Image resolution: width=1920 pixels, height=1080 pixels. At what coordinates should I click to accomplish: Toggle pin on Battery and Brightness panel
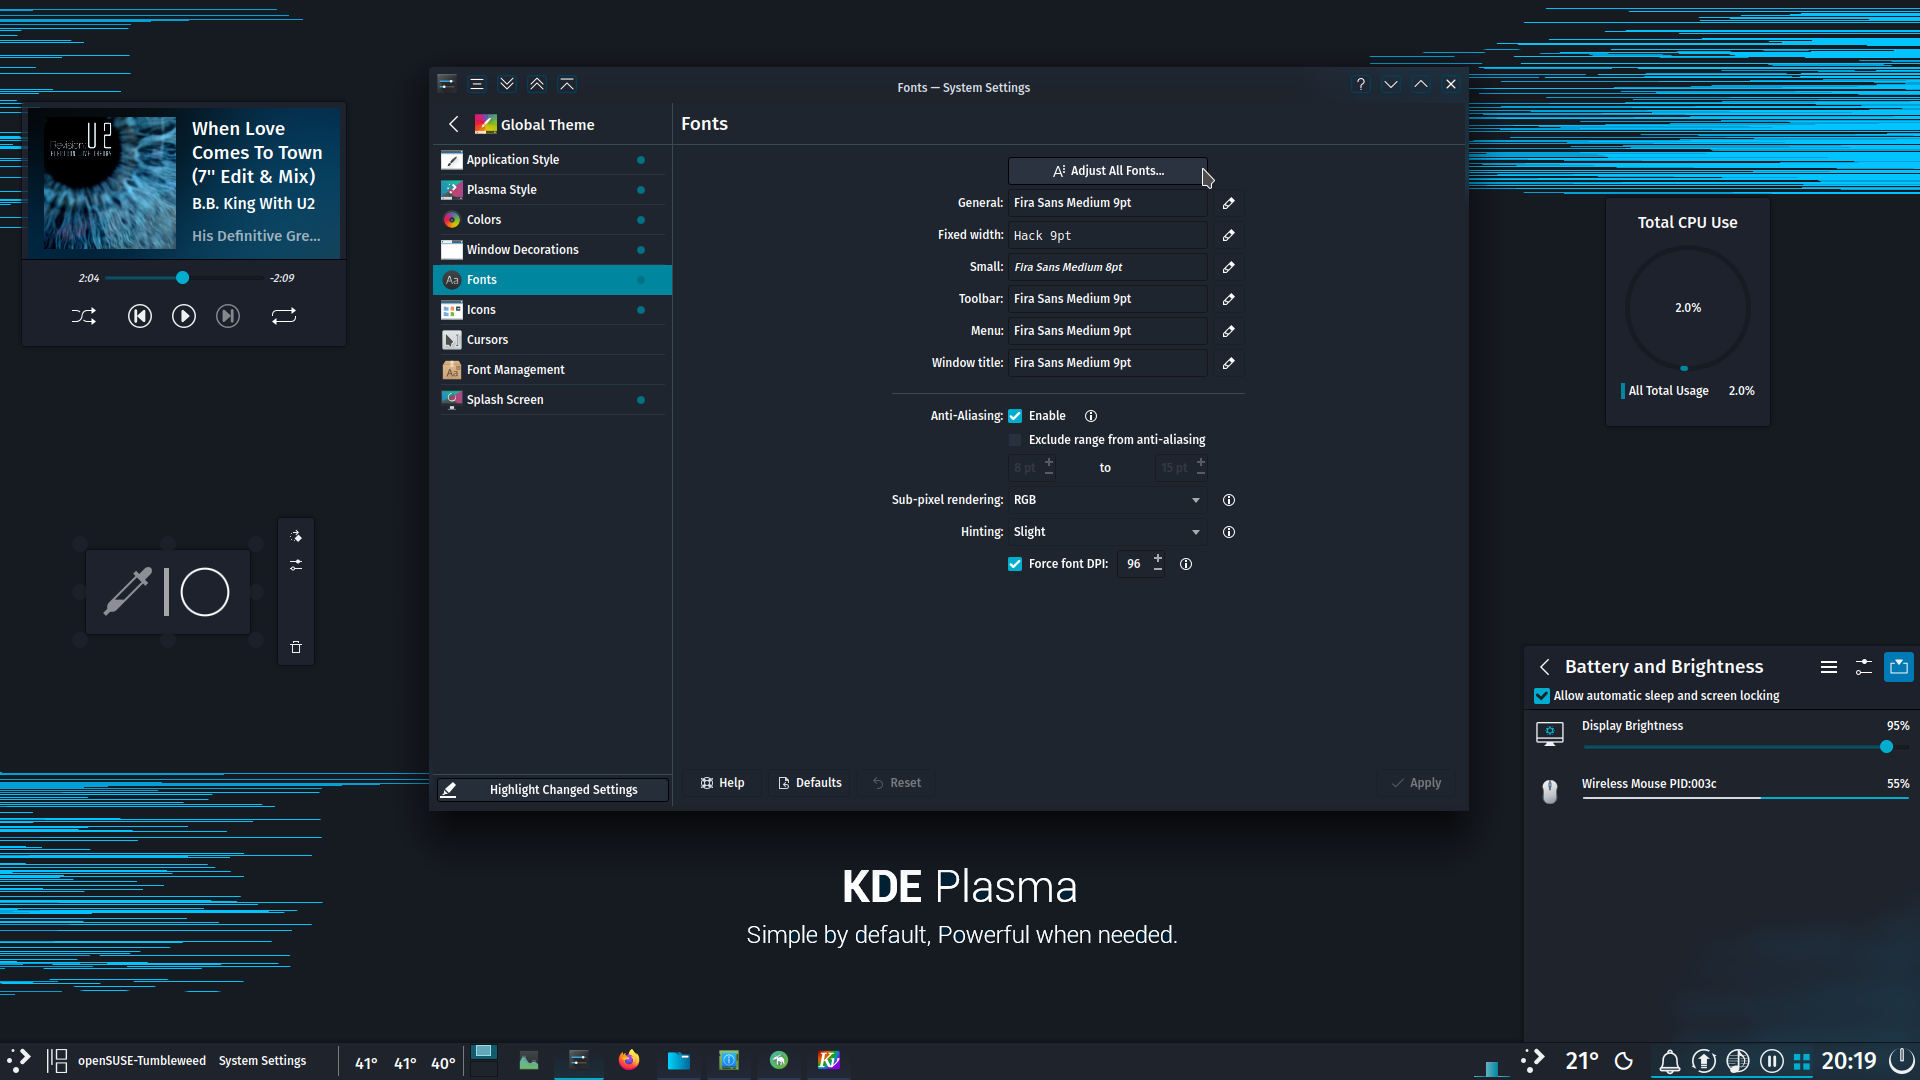pos(1899,667)
